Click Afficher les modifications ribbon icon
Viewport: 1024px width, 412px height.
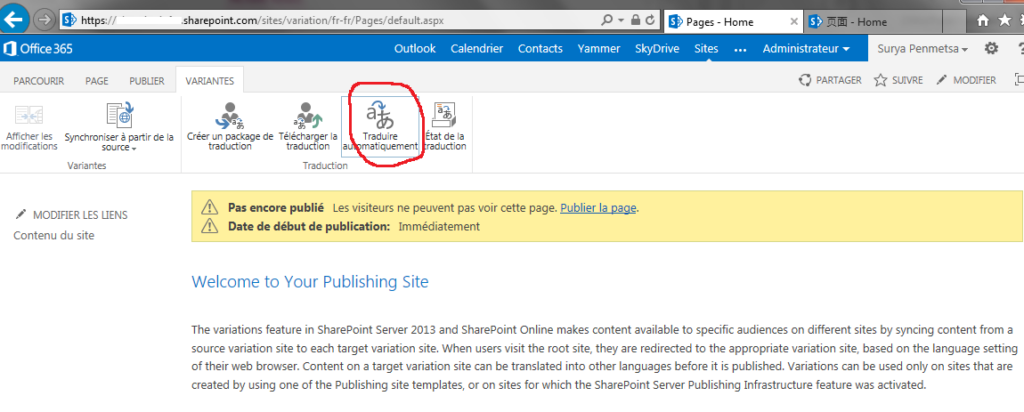pyautogui.click(x=29, y=127)
